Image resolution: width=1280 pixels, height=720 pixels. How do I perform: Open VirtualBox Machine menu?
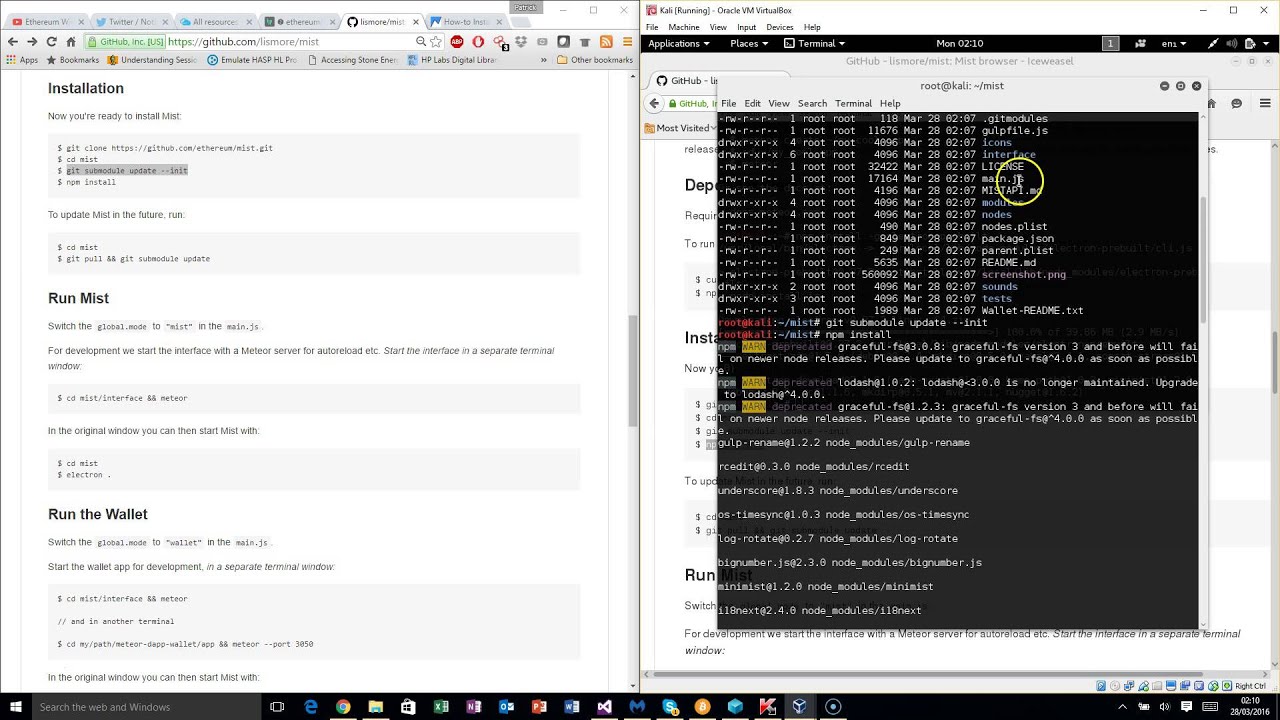(x=684, y=27)
